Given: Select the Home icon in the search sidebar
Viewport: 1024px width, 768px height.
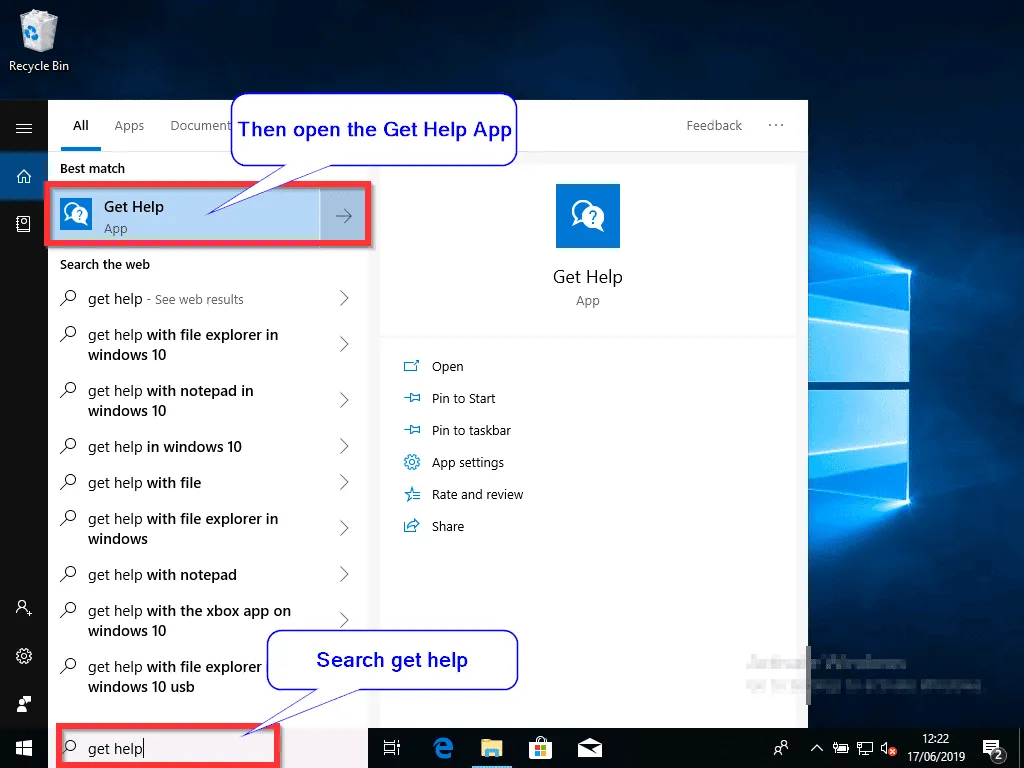Looking at the screenshot, I should [x=24, y=176].
